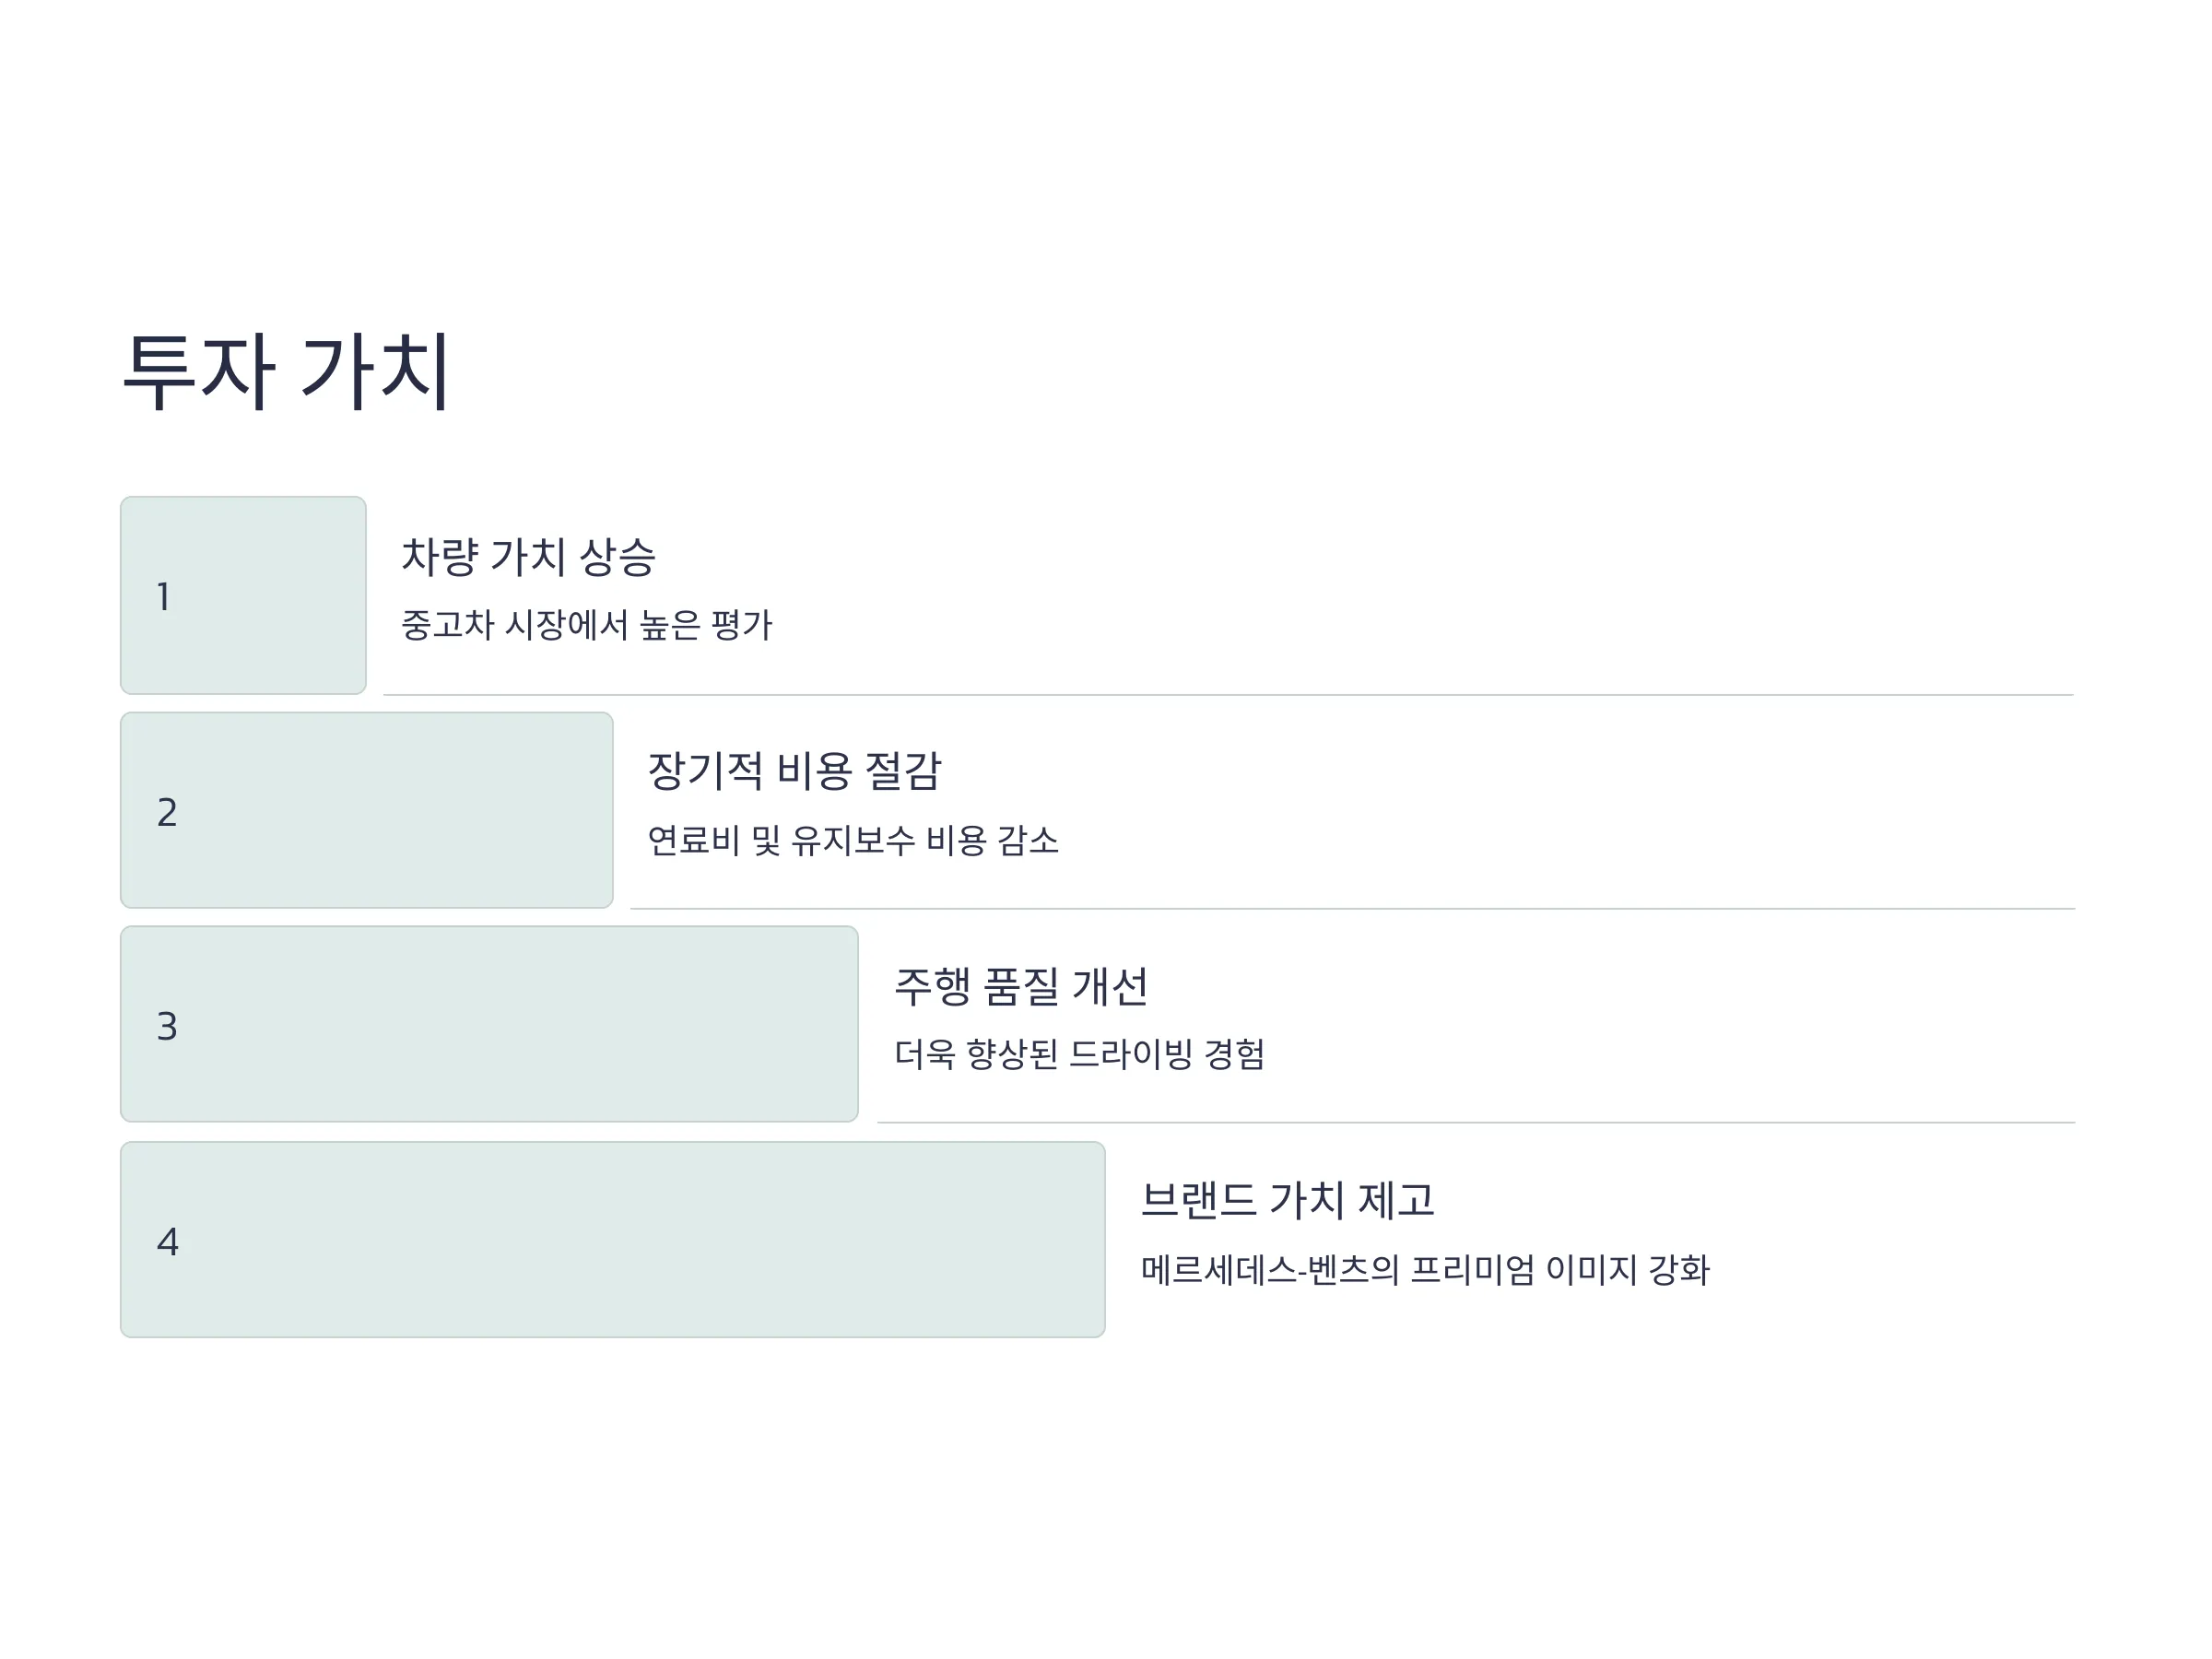
Task: Click the text 메르세데스-벤츠의 프리미엄 이미지 강화
Action: (1426, 1270)
